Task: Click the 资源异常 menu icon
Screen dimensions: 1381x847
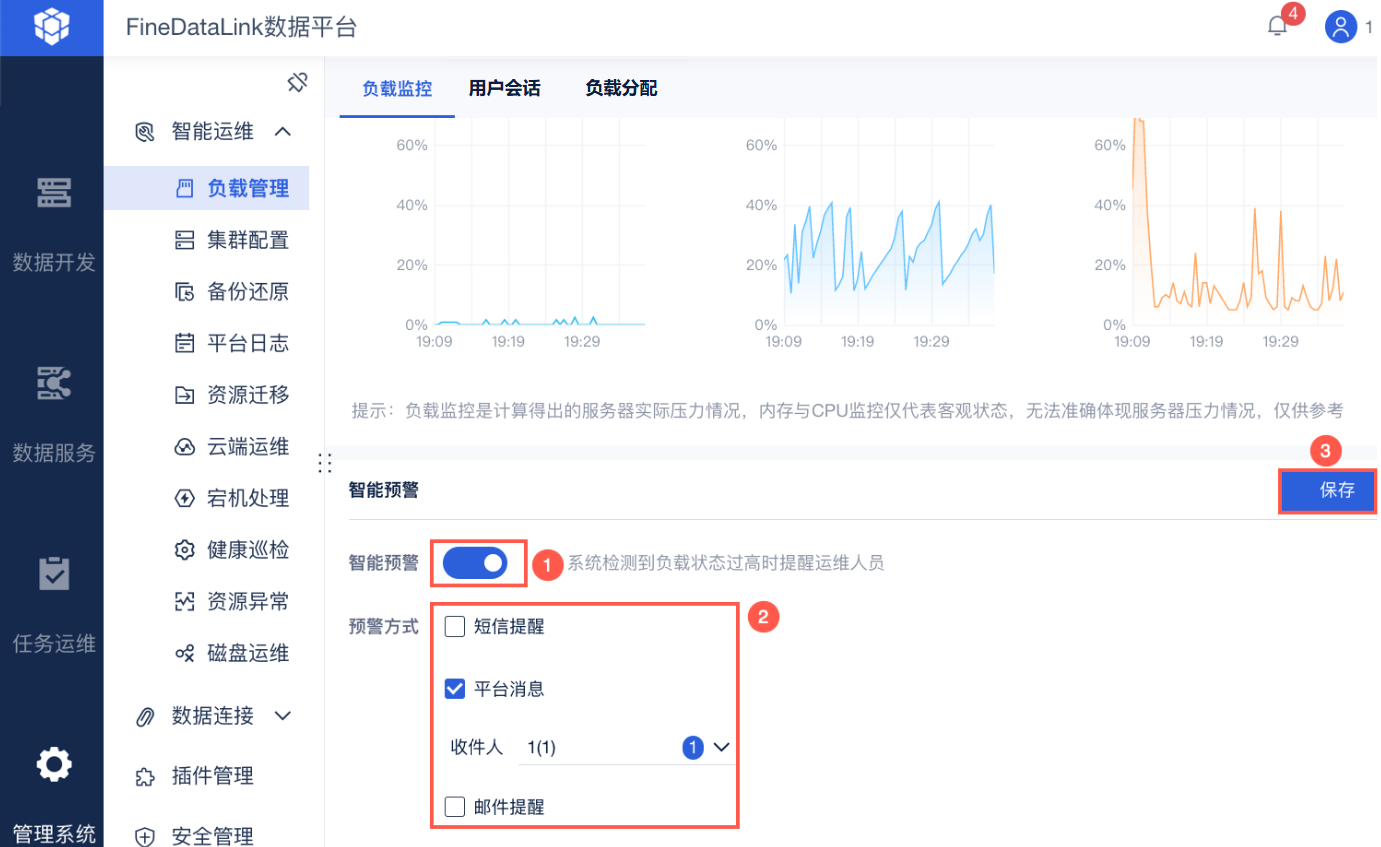Action: [x=184, y=602]
